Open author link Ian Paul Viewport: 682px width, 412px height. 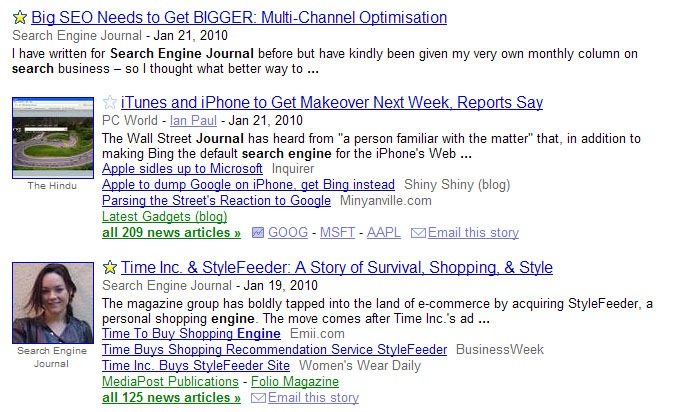tap(193, 120)
